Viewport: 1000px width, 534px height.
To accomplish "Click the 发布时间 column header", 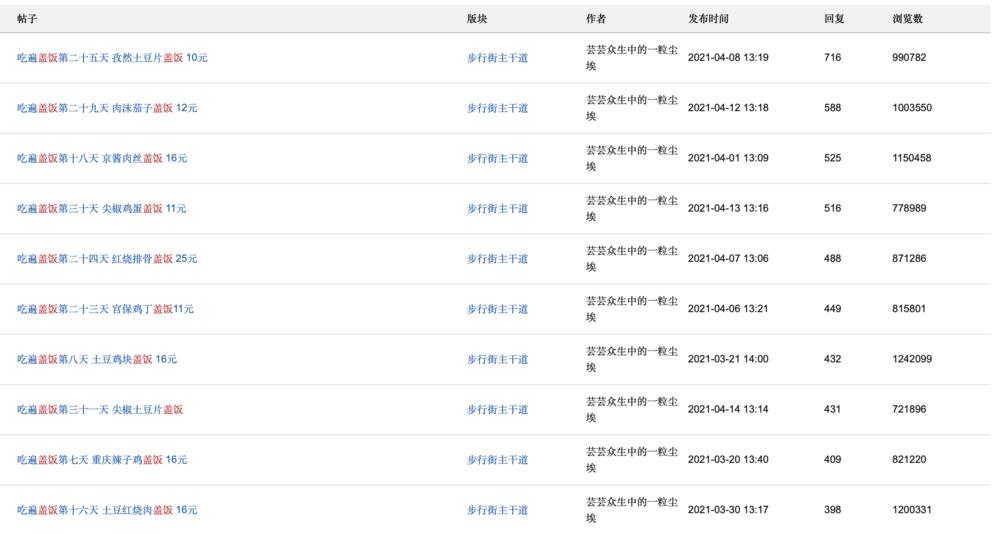I will click(708, 19).
